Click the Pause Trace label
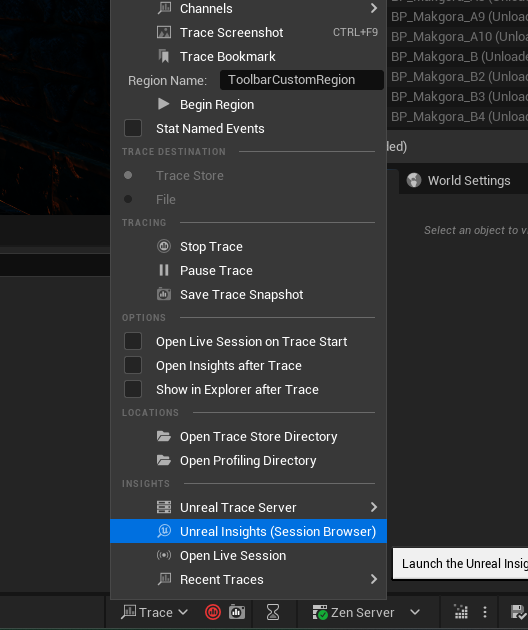The width and height of the screenshot is (528, 630). coord(216,270)
